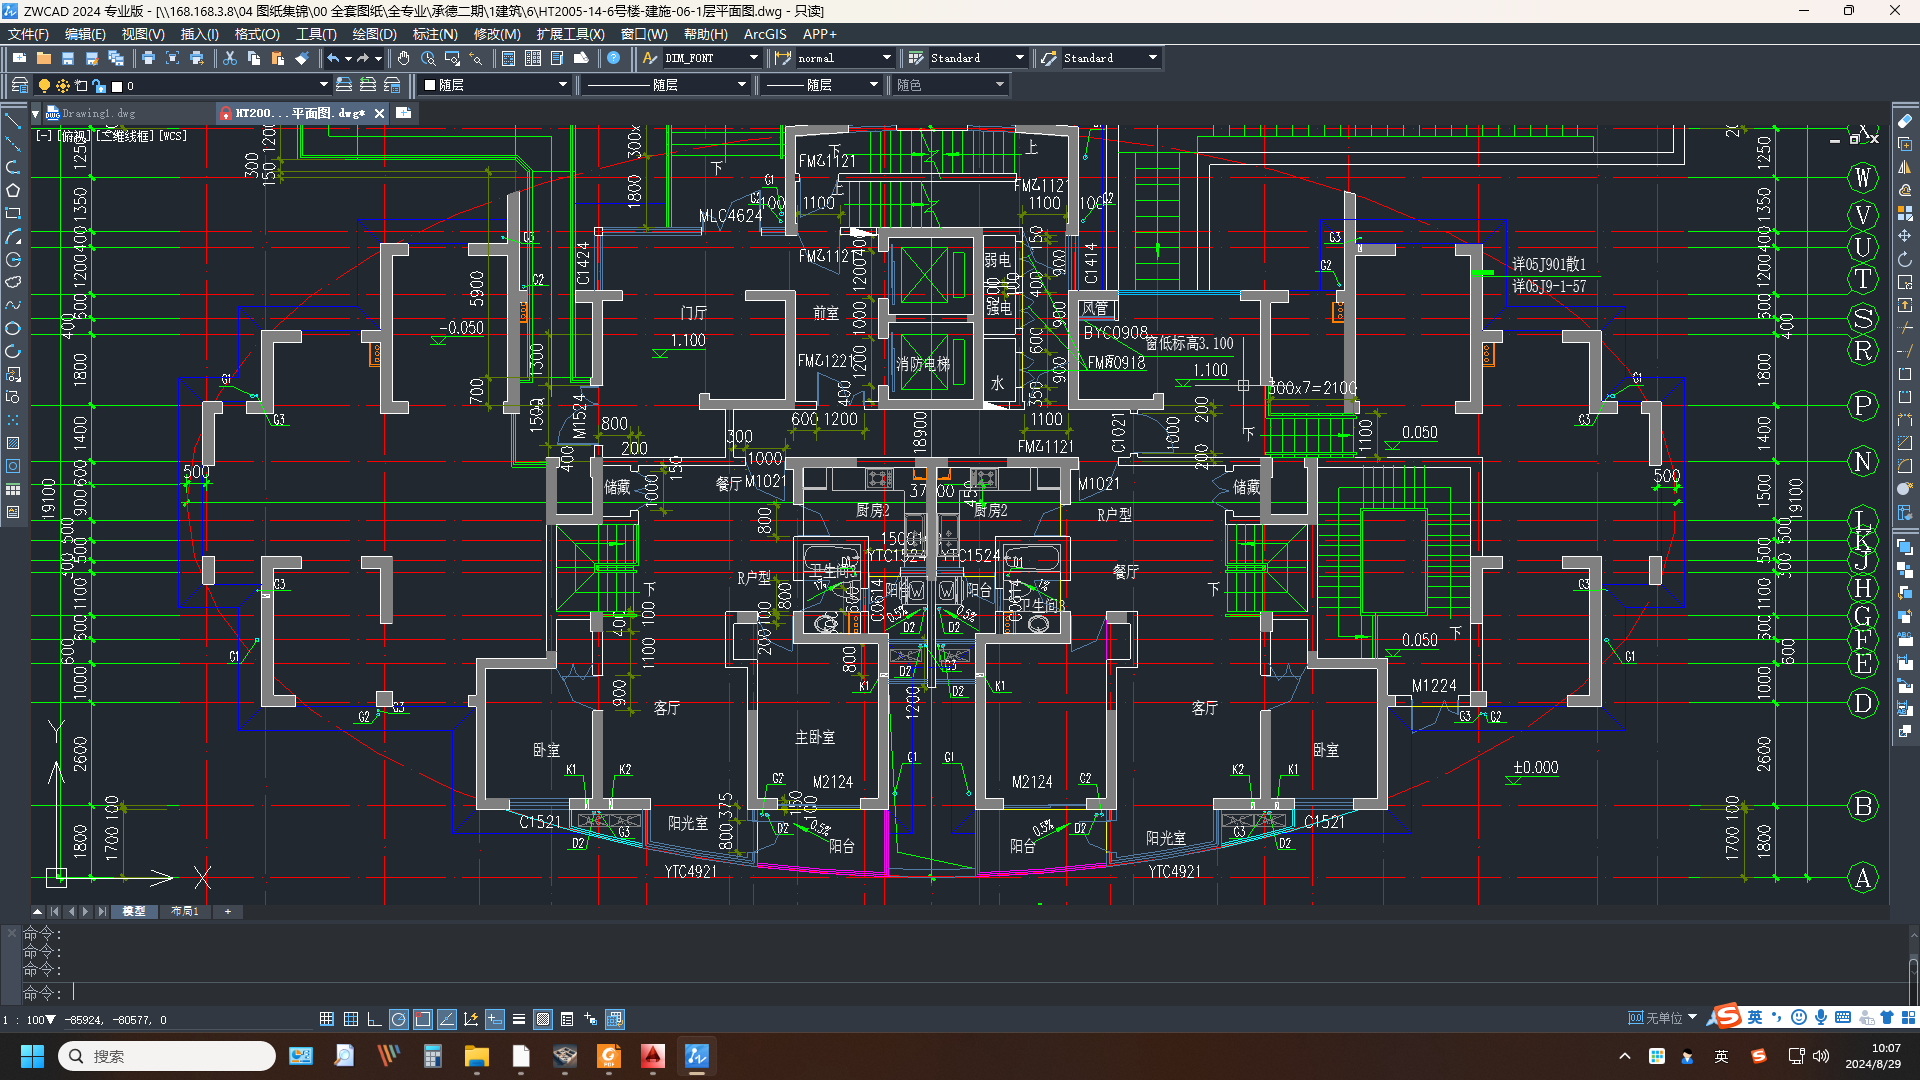The image size is (1920, 1080).
Task: Click the Undo arrow icon
Action: (333, 58)
